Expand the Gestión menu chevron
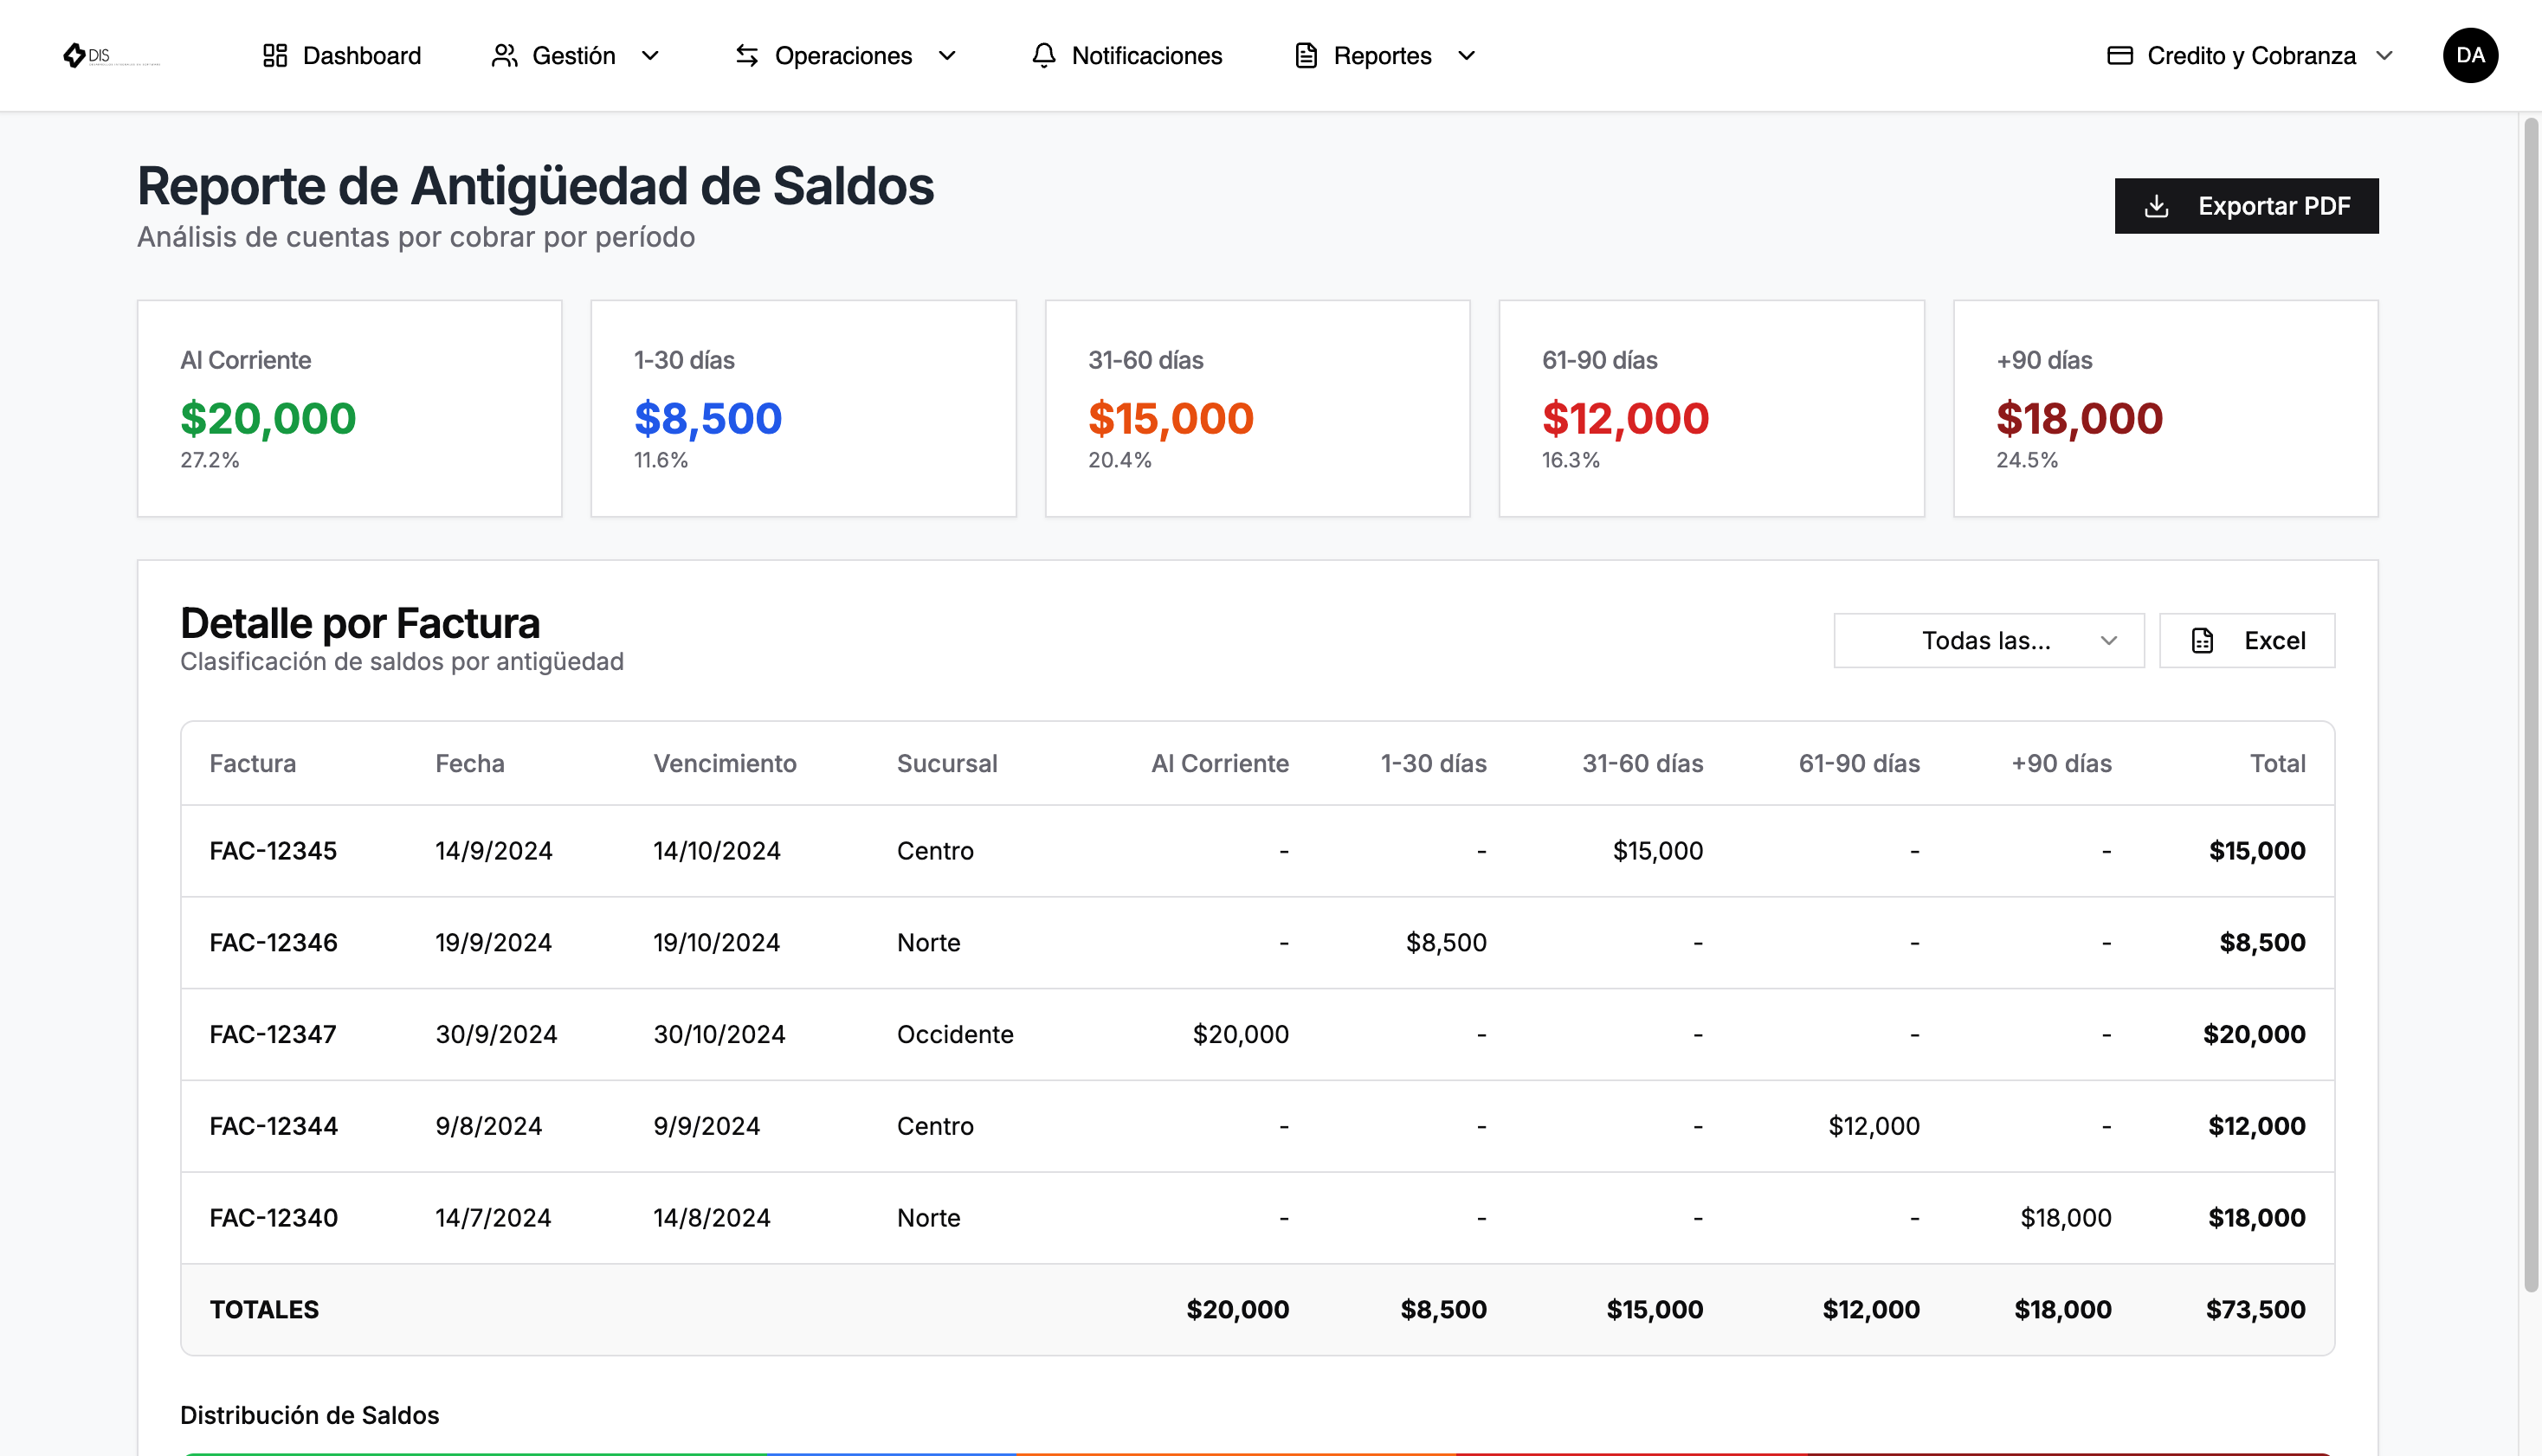The image size is (2542, 1456). coord(650,55)
